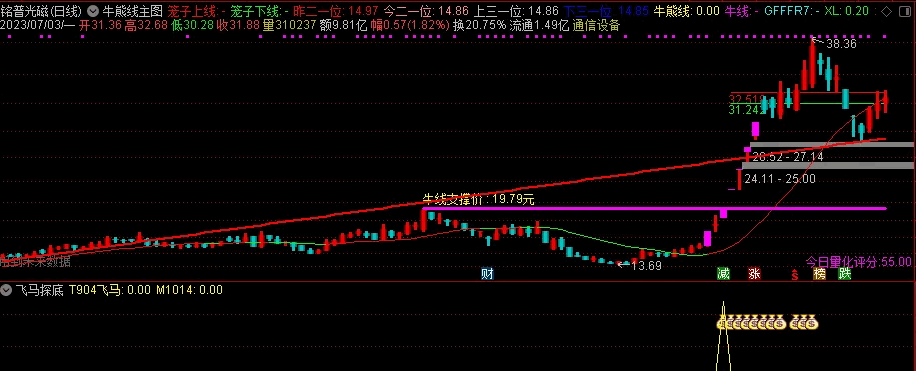Click the 流通1.49亿 float shares value
Viewport: 916px width, 371px height.
pyautogui.click(x=539, y=25)
